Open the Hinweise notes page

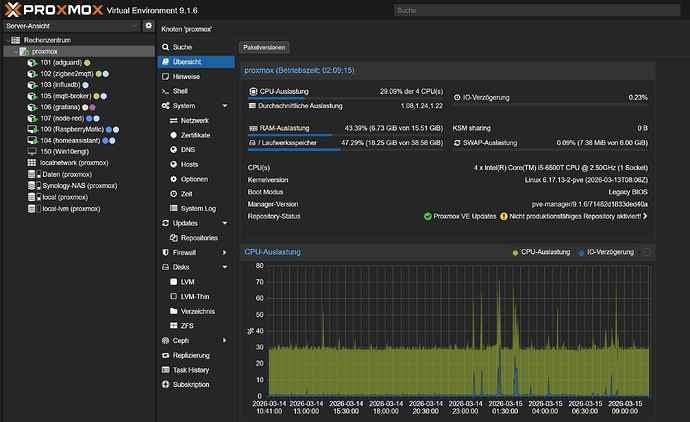196,77
